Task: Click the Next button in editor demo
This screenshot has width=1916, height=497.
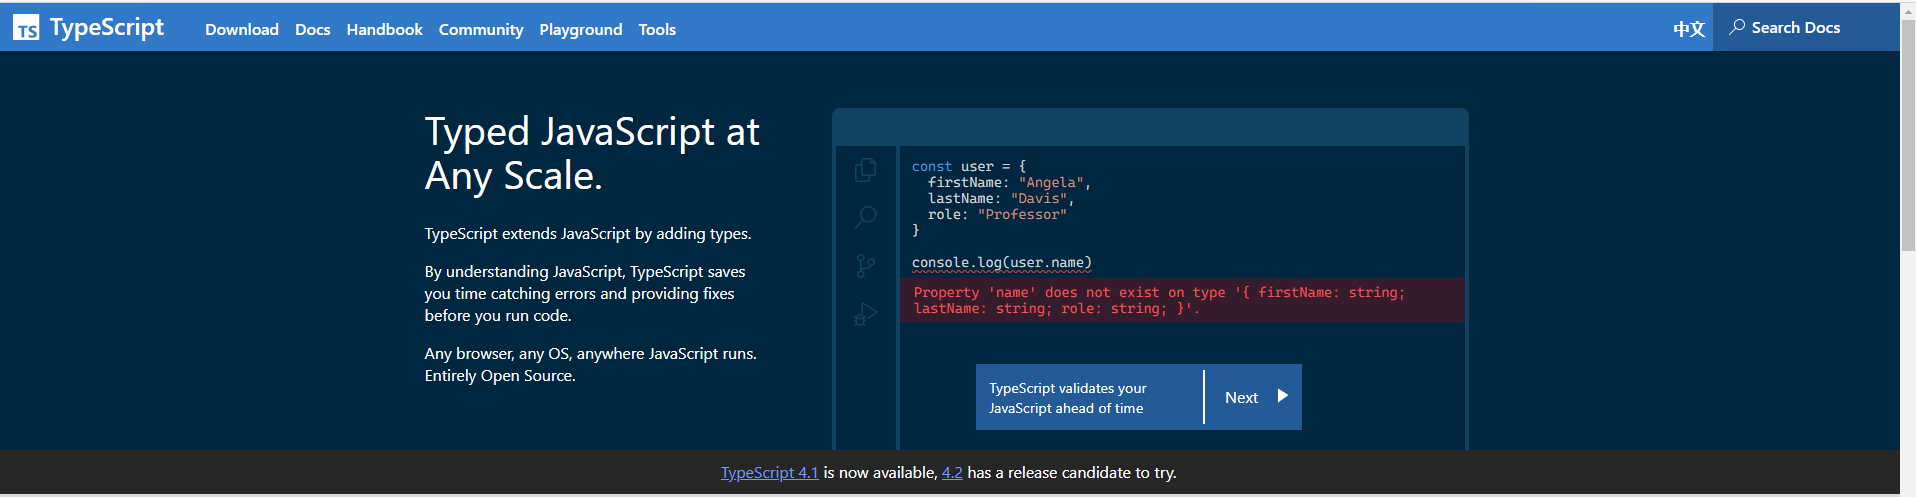Action: click(x=1254, y=397)
